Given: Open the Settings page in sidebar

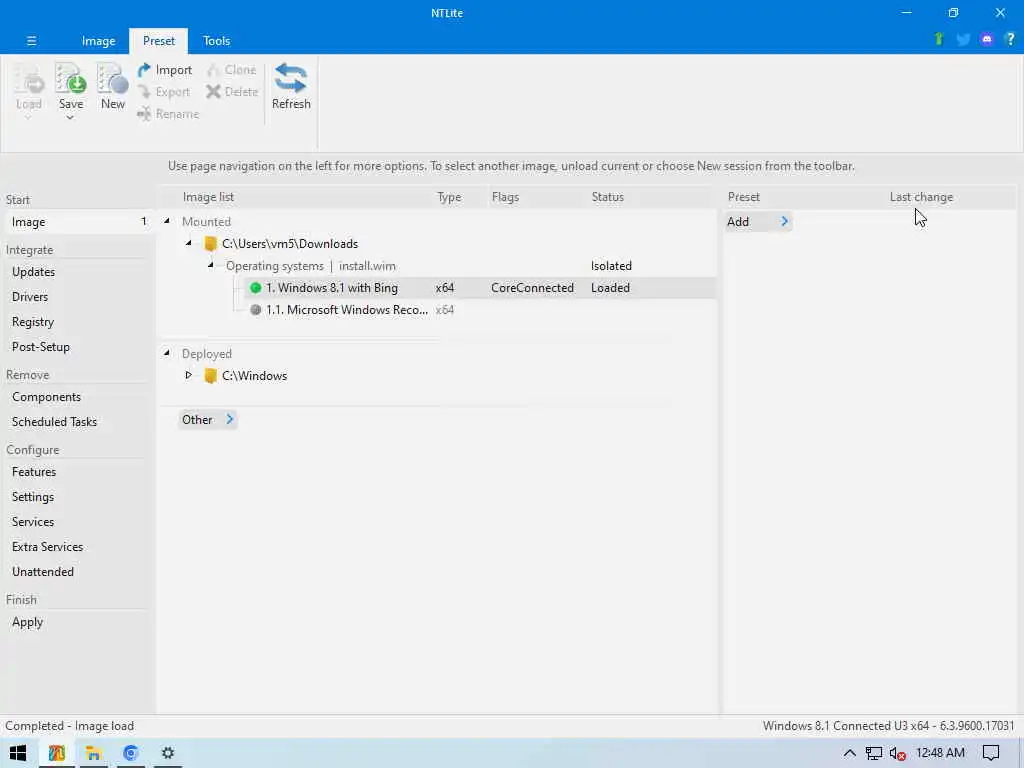Looking at the screenshot, I should (33, 497).
